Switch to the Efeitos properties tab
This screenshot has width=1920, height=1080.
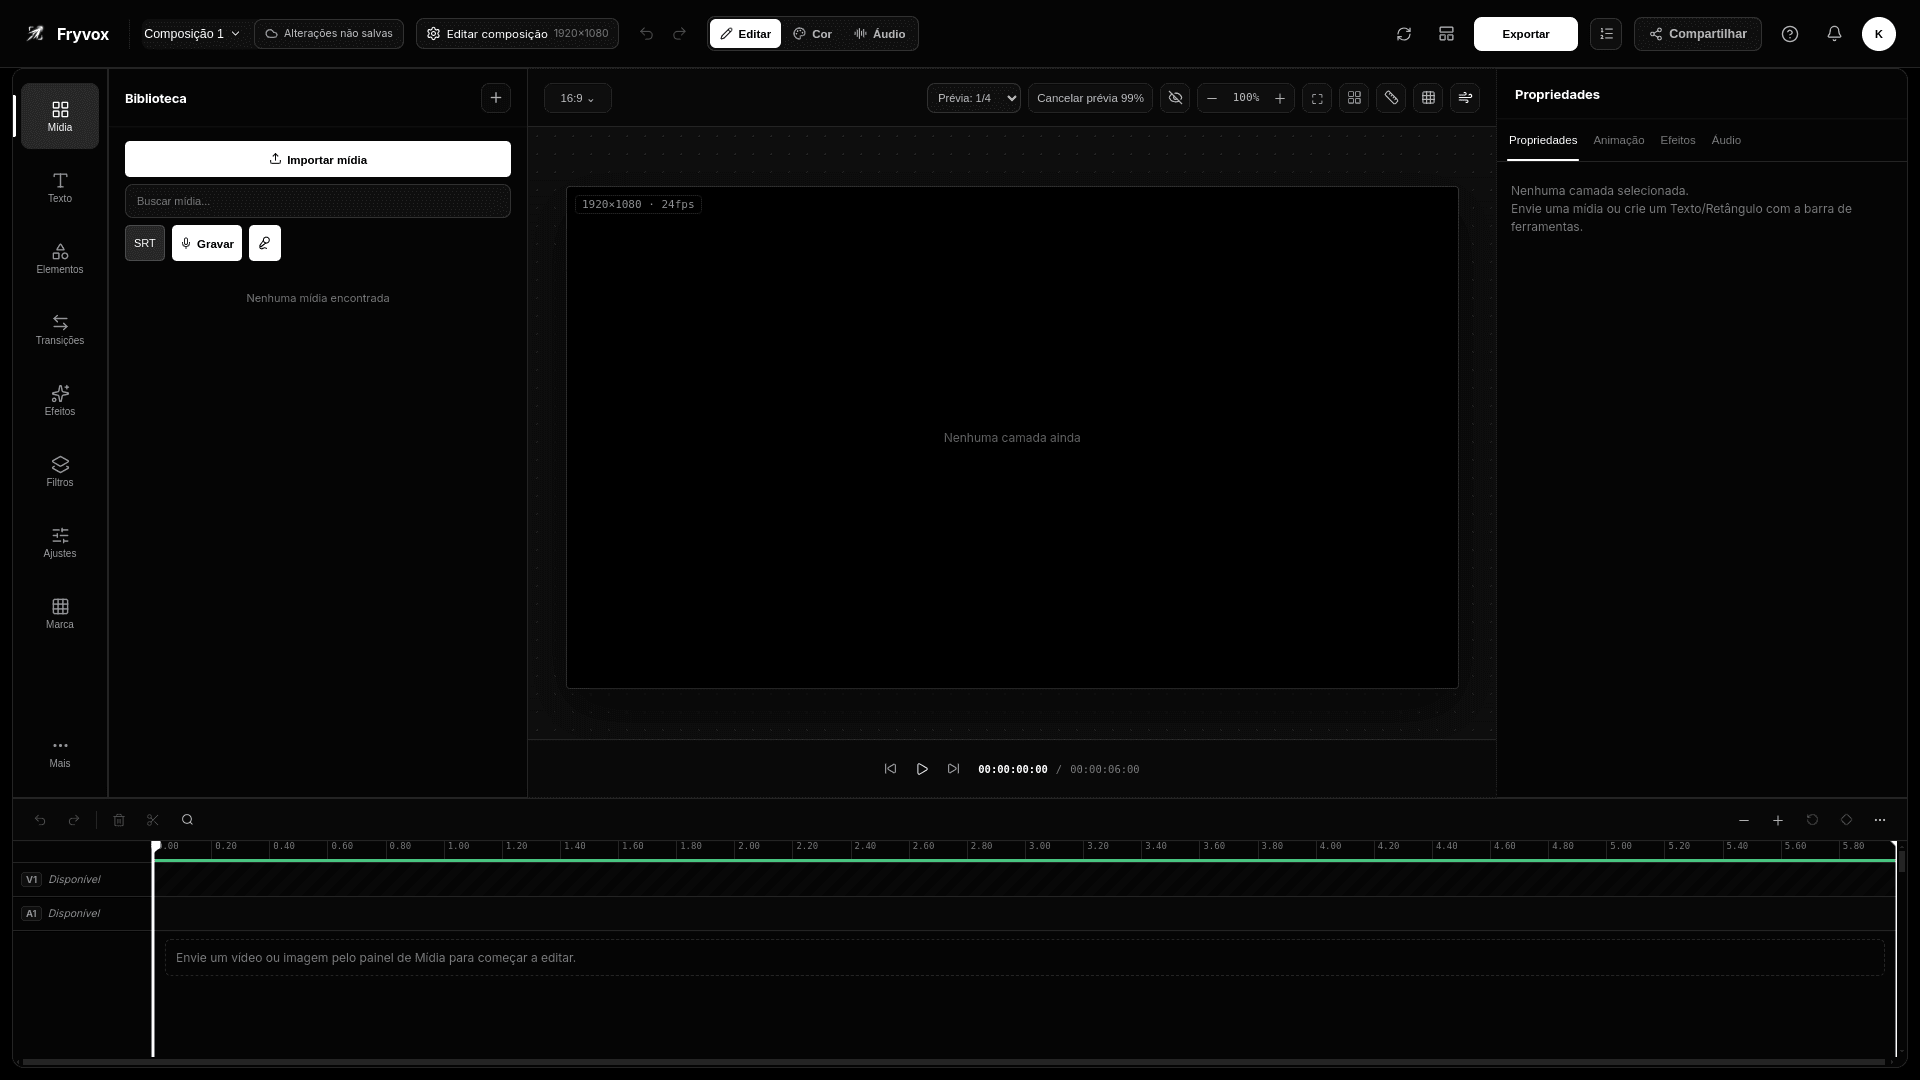click(x=1678, y=140)
